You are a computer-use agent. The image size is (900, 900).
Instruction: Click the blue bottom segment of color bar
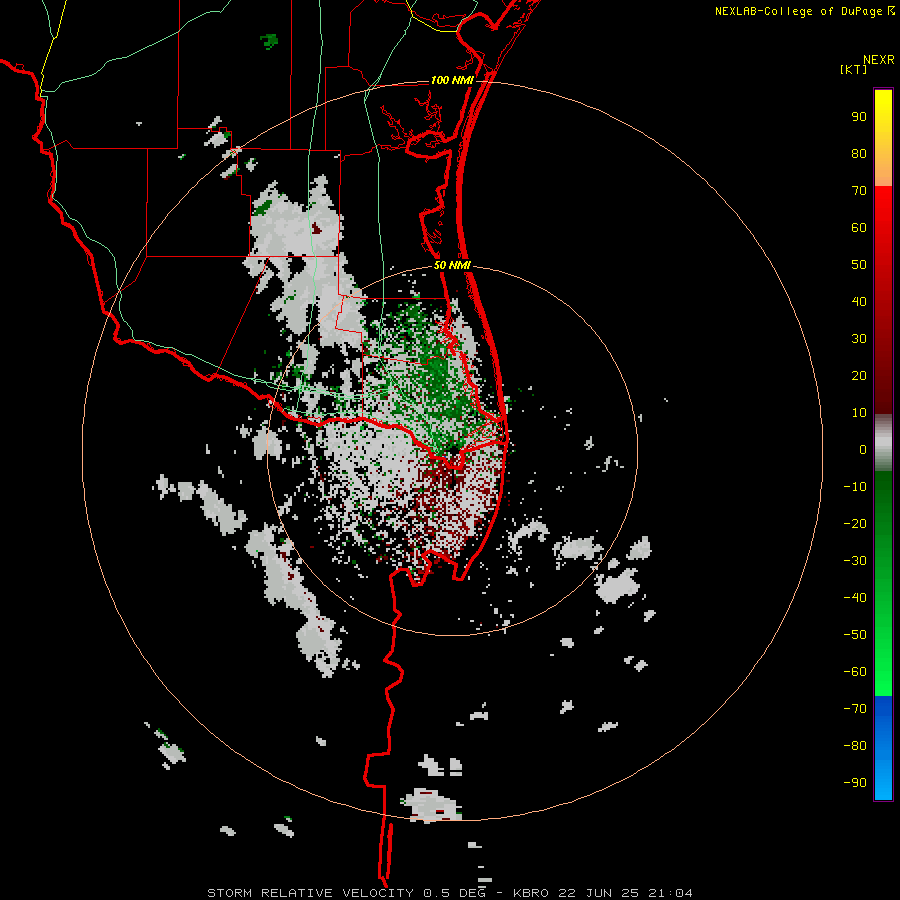[883, 748]
